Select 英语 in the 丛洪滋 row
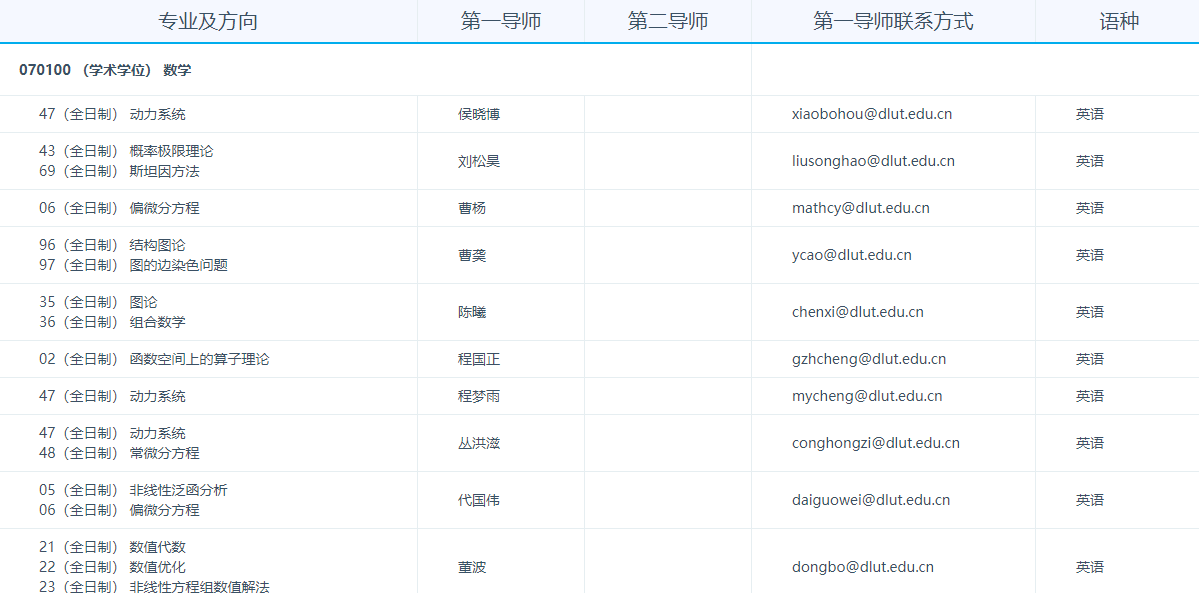Viewport: 1199px width, 593px height. [1090, 443]
